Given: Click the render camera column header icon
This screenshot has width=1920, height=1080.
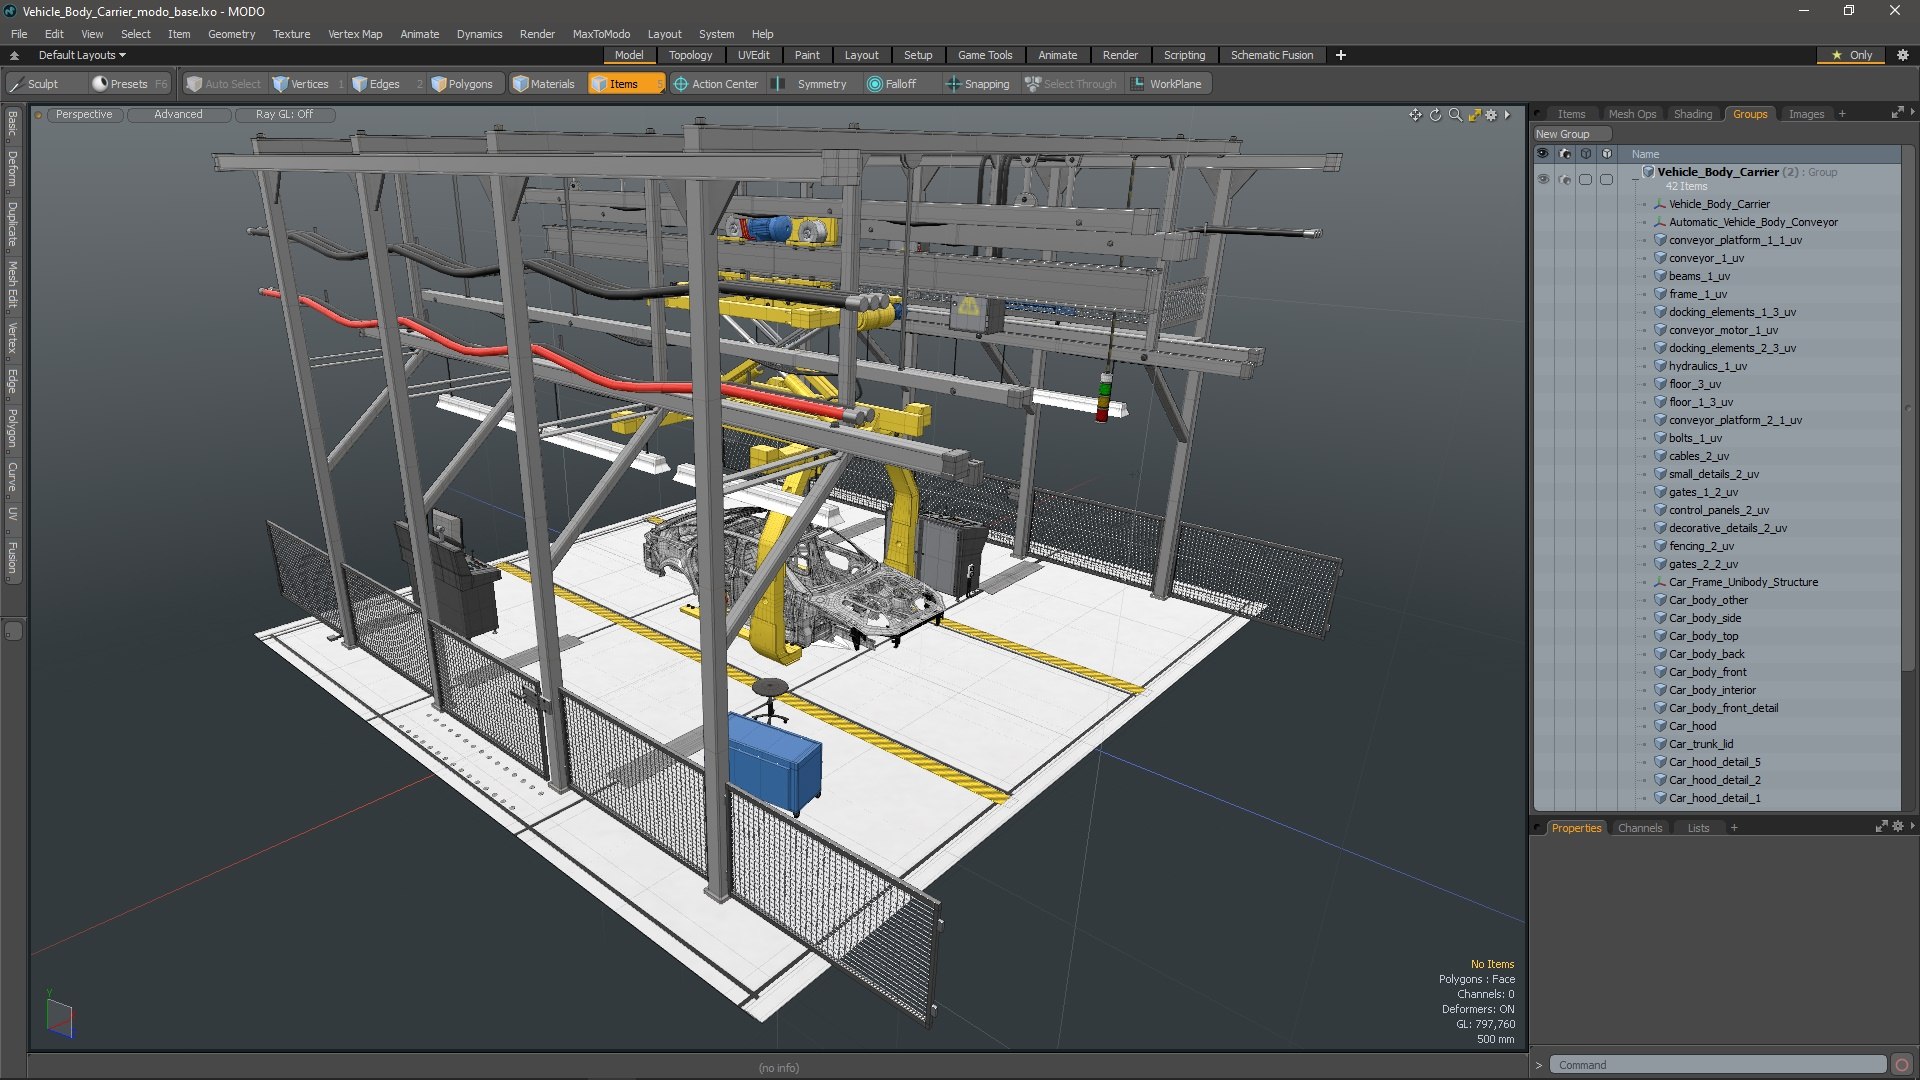Looking at the screenshot, I should pos(1565,154).
